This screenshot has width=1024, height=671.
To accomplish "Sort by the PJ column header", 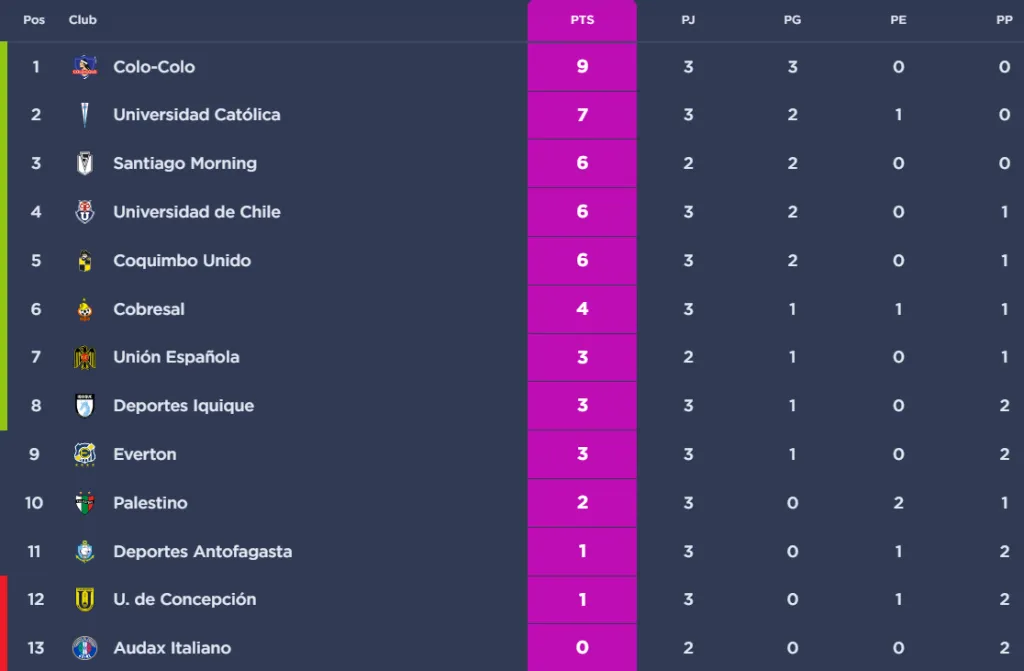I will pyautogui.click(x=688, y=20).
